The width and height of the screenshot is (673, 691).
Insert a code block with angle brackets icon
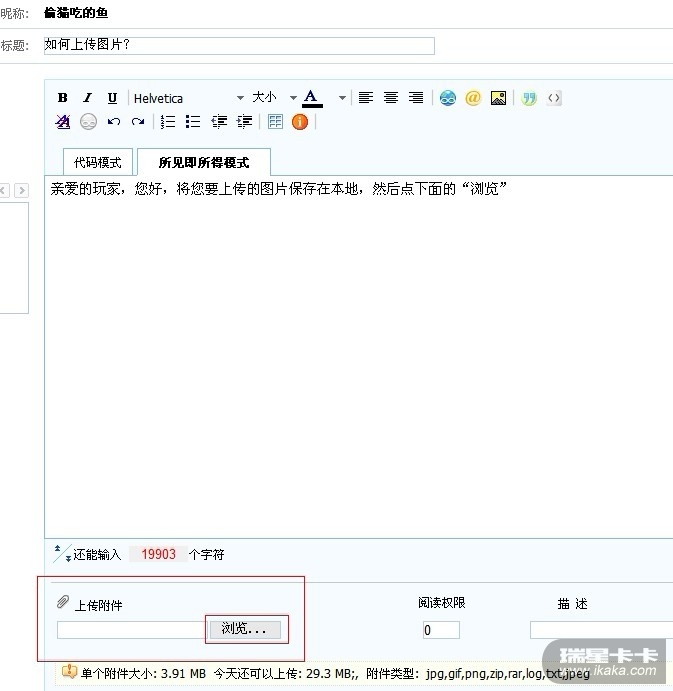click(554, 98)
